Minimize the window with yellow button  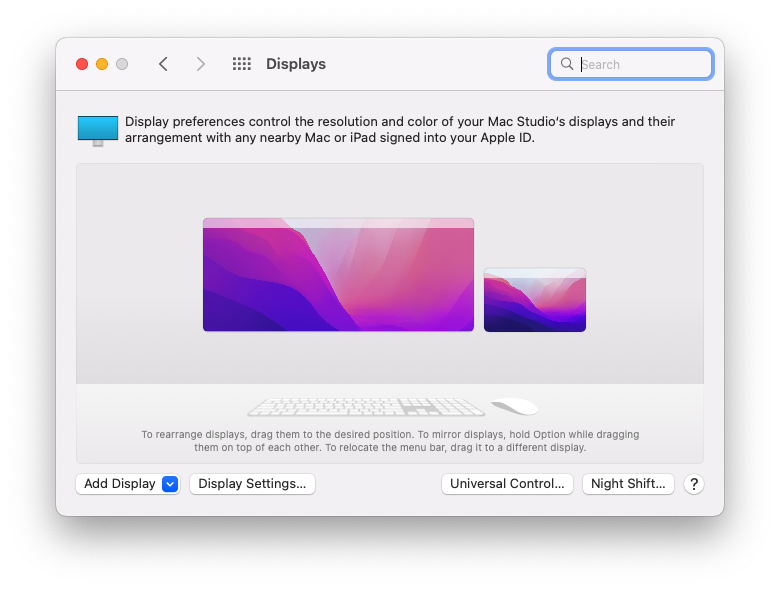(x=102, y=64)
